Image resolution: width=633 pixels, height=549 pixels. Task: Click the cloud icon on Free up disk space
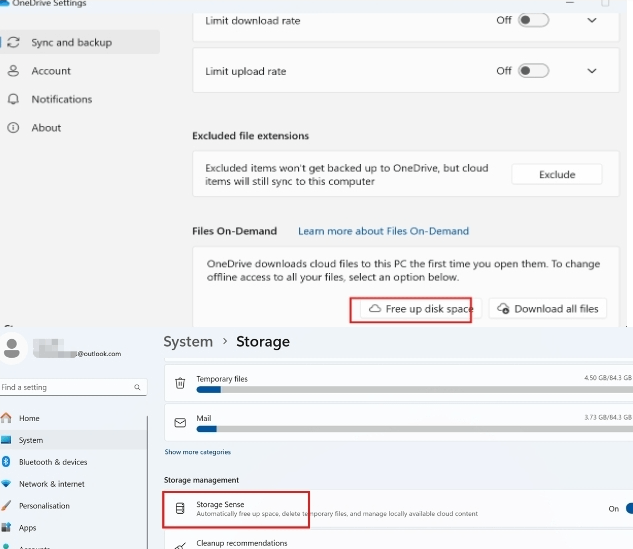pos(375,309)
